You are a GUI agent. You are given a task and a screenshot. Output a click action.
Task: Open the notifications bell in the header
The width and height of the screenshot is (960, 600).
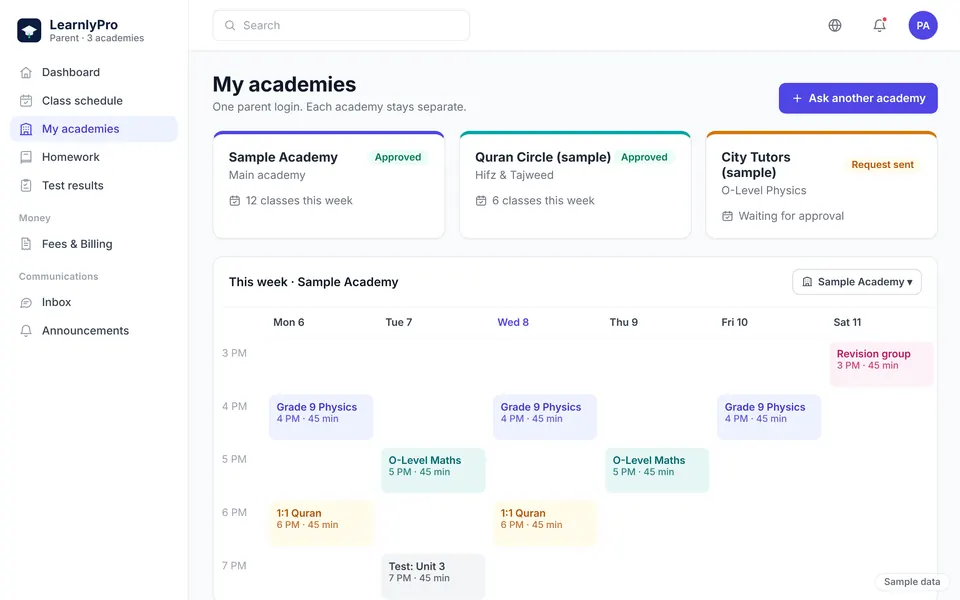(879, 25)
